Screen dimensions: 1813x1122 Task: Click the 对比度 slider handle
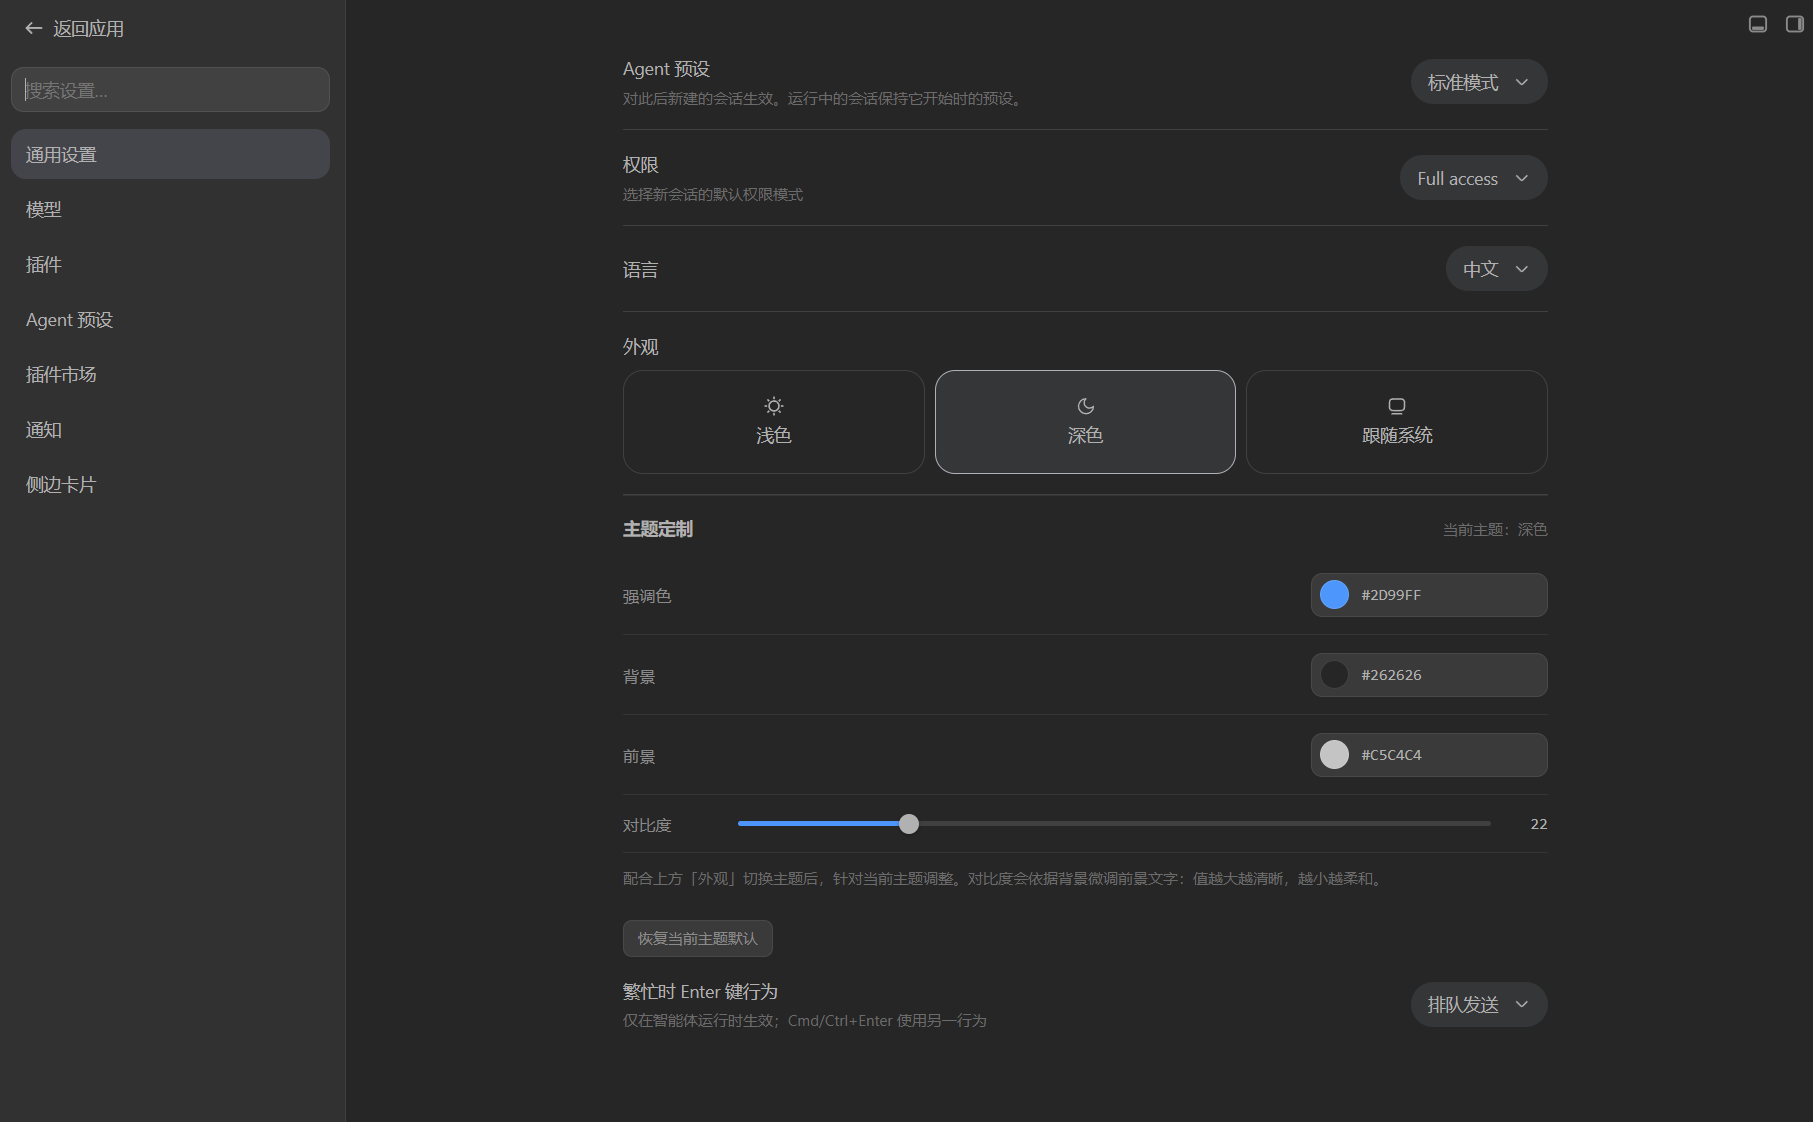pyautogui.click(x=908, y=824)
